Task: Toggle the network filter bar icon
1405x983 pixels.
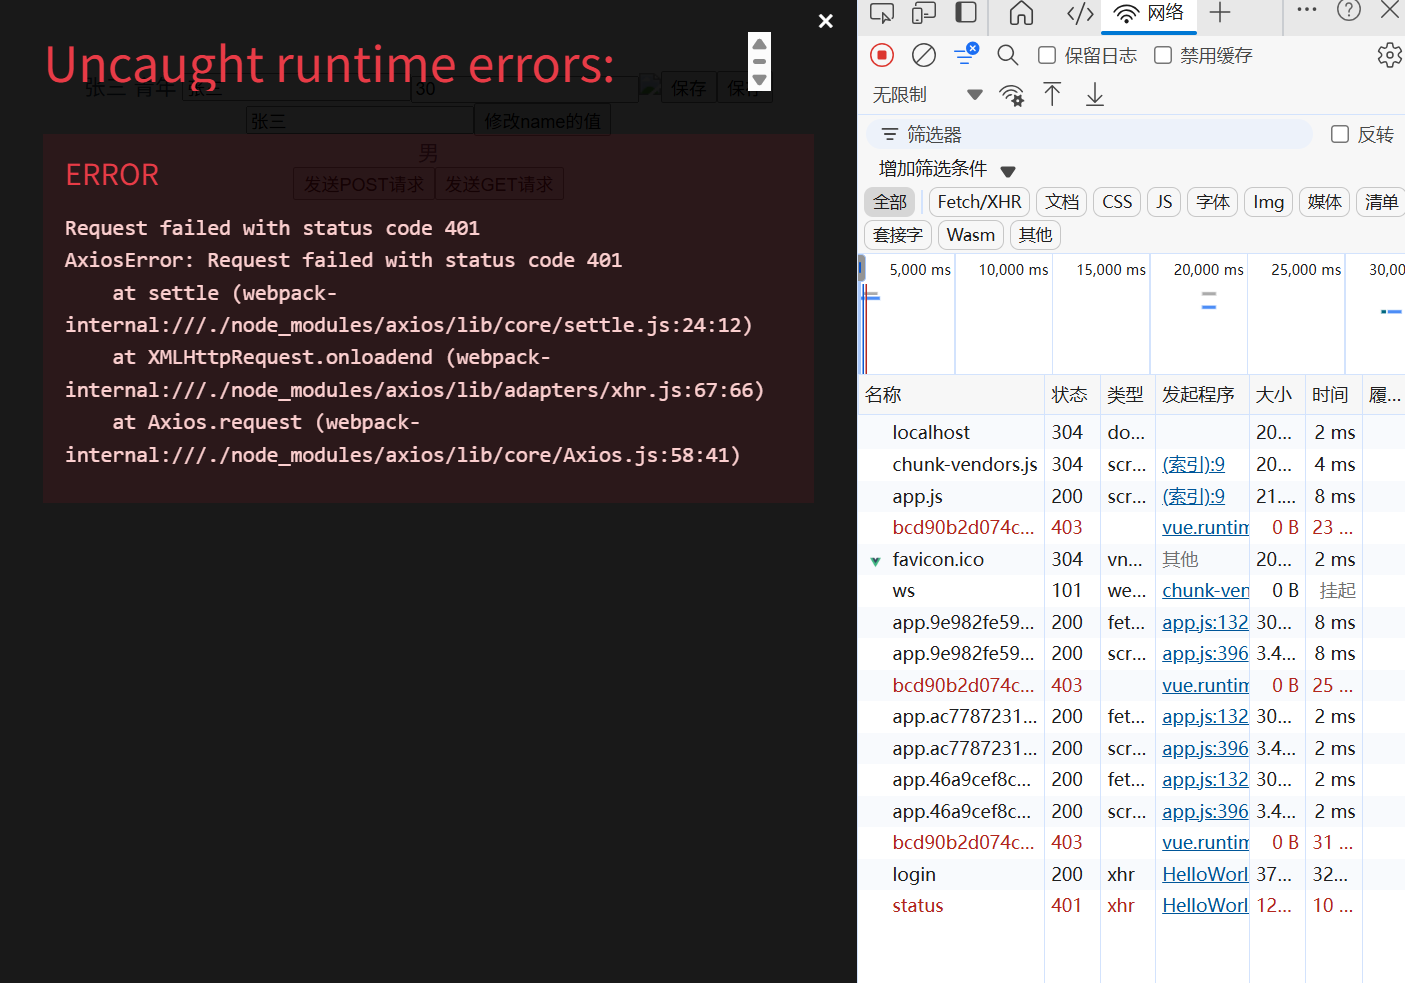Action: click(x=966, y=54)
